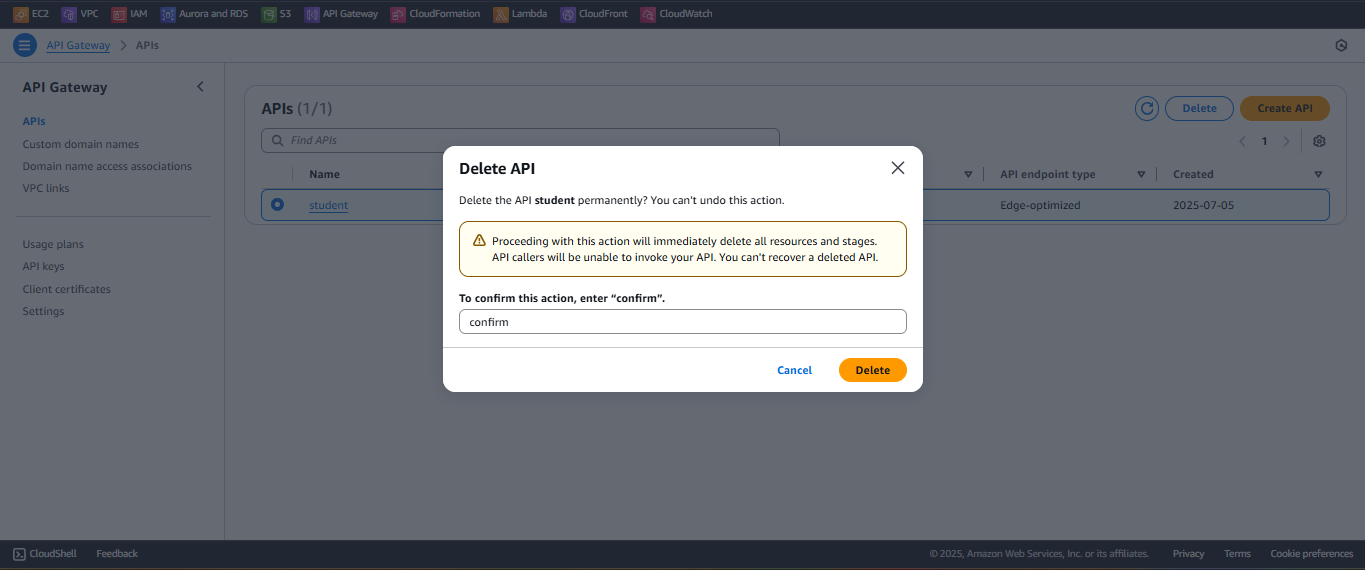Click the confirm text input field
The image size is (1365, 570).
[683, 322]
